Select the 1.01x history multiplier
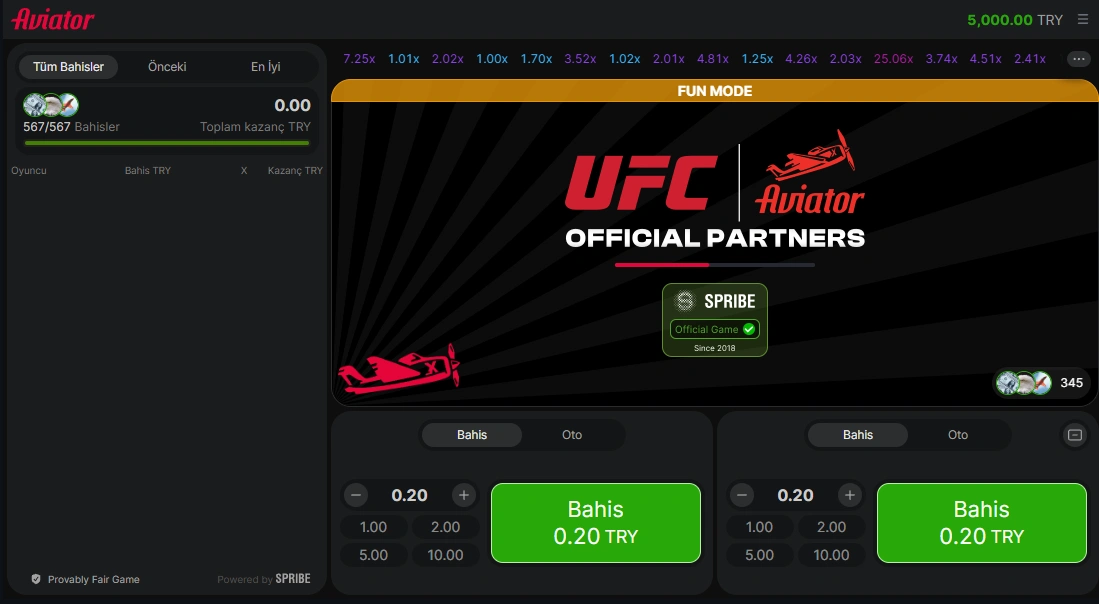This screenshot has height=604, width=1099. pos(404,59)
